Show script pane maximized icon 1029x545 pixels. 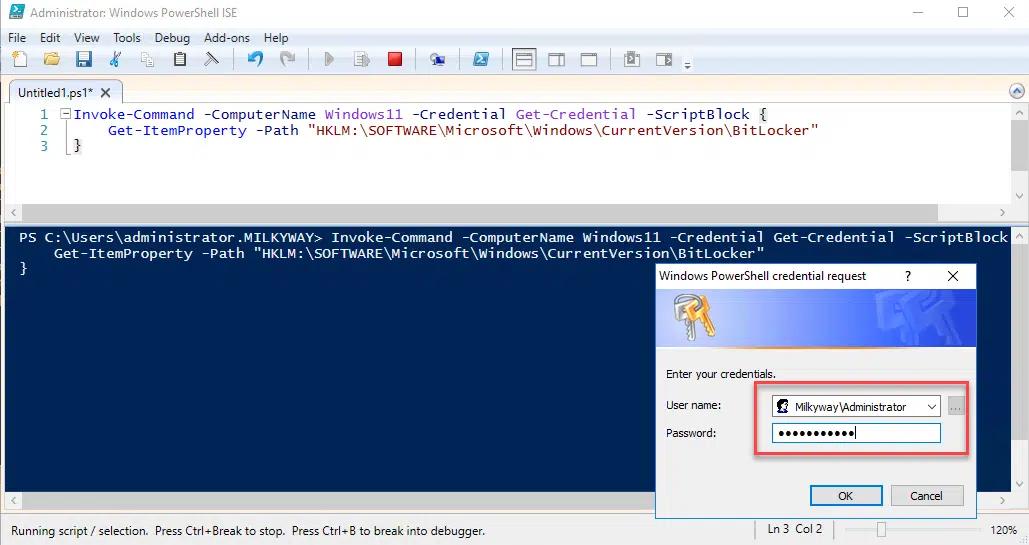coord(589,59)
